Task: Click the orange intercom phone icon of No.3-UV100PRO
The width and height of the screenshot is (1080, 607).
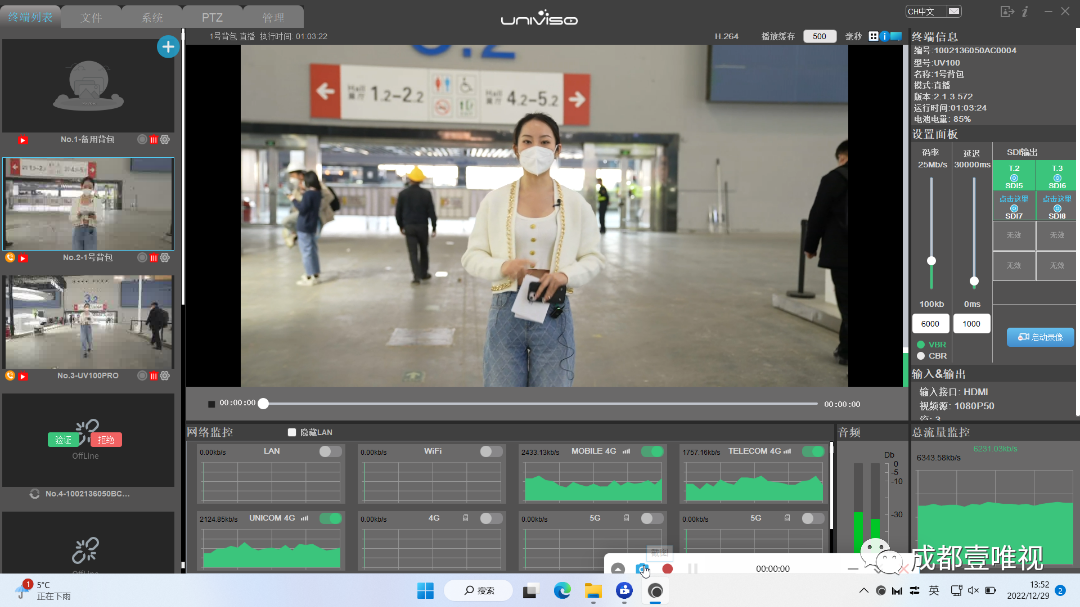Action: tap(10, 375)
